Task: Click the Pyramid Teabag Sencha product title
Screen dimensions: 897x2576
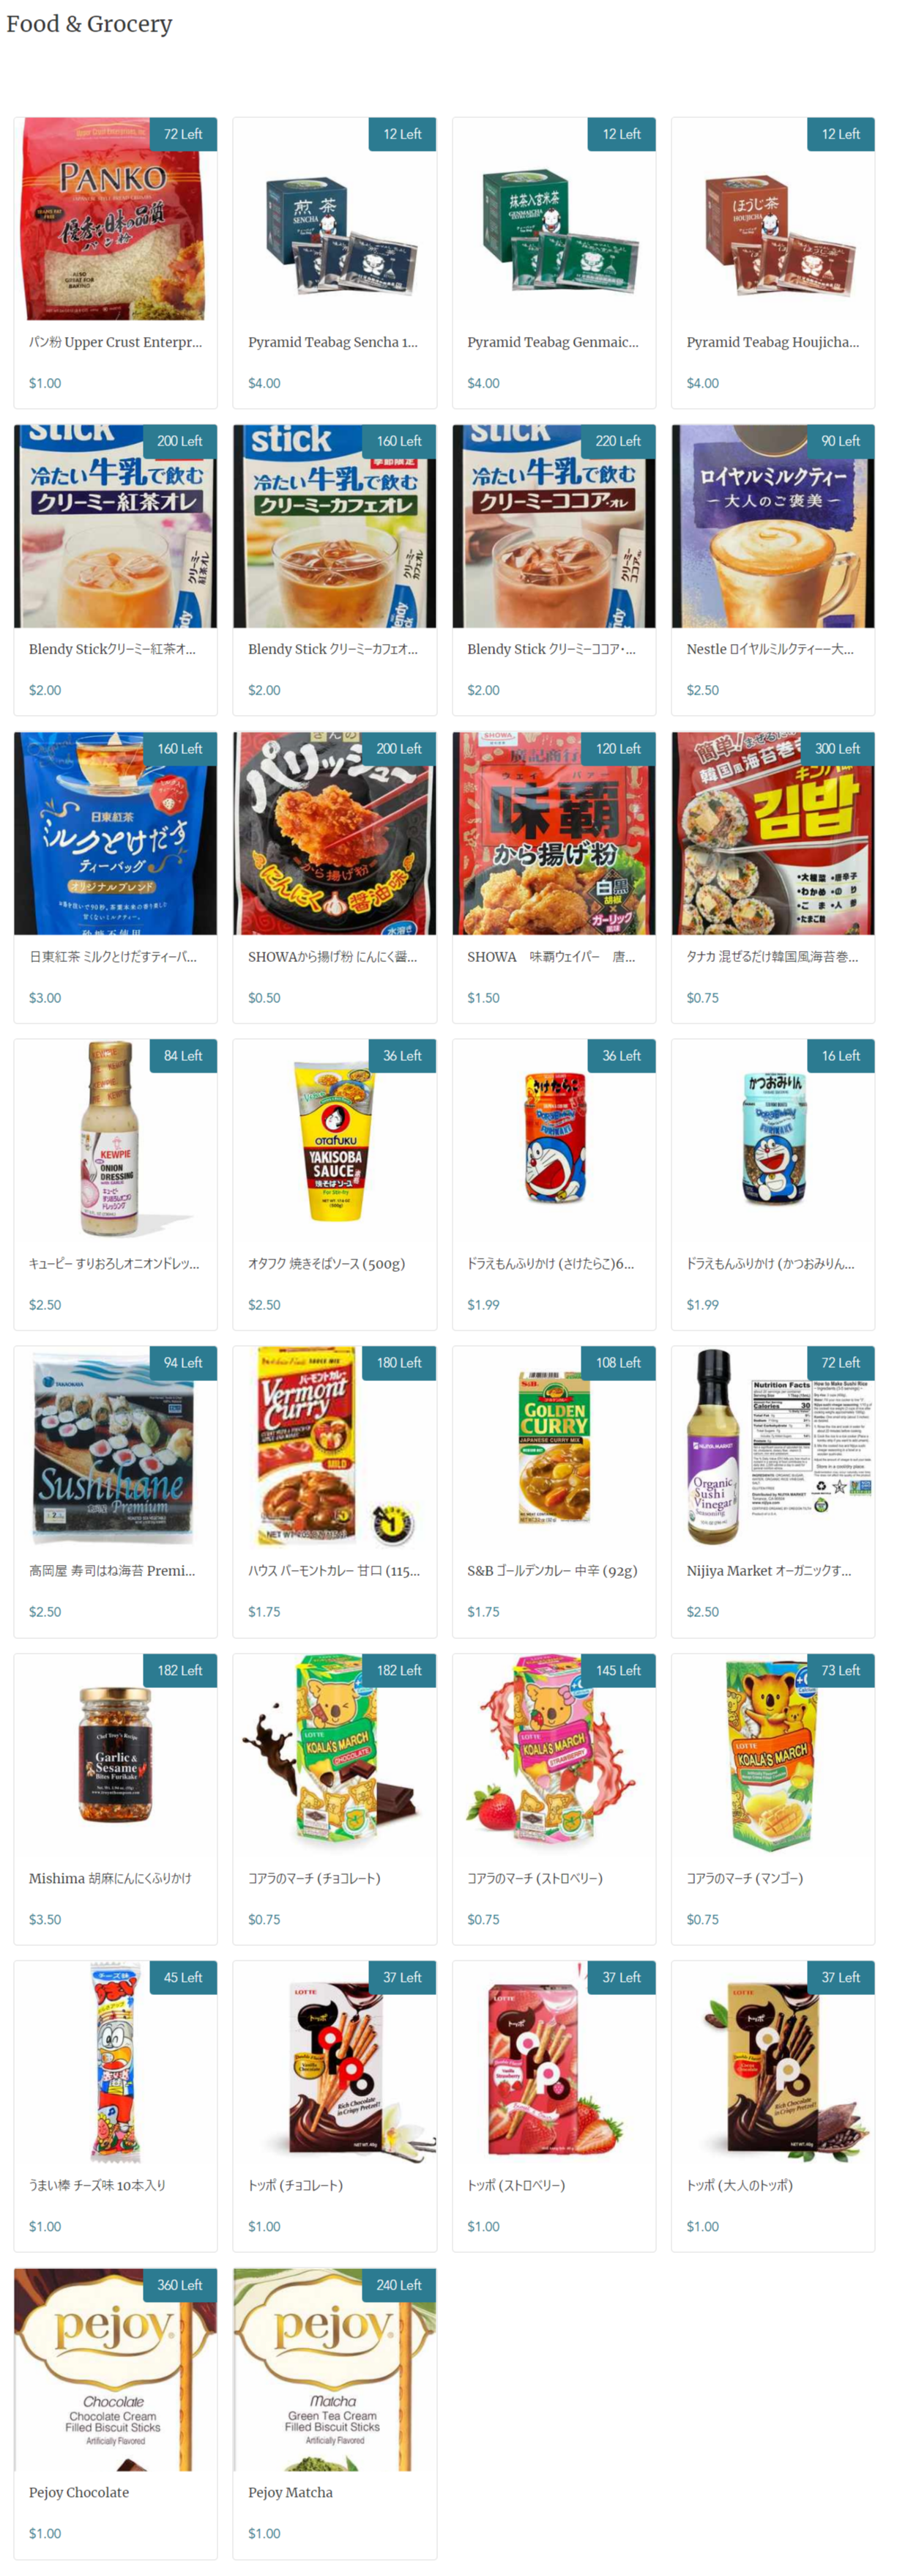Action: click(x=332, y=342)
